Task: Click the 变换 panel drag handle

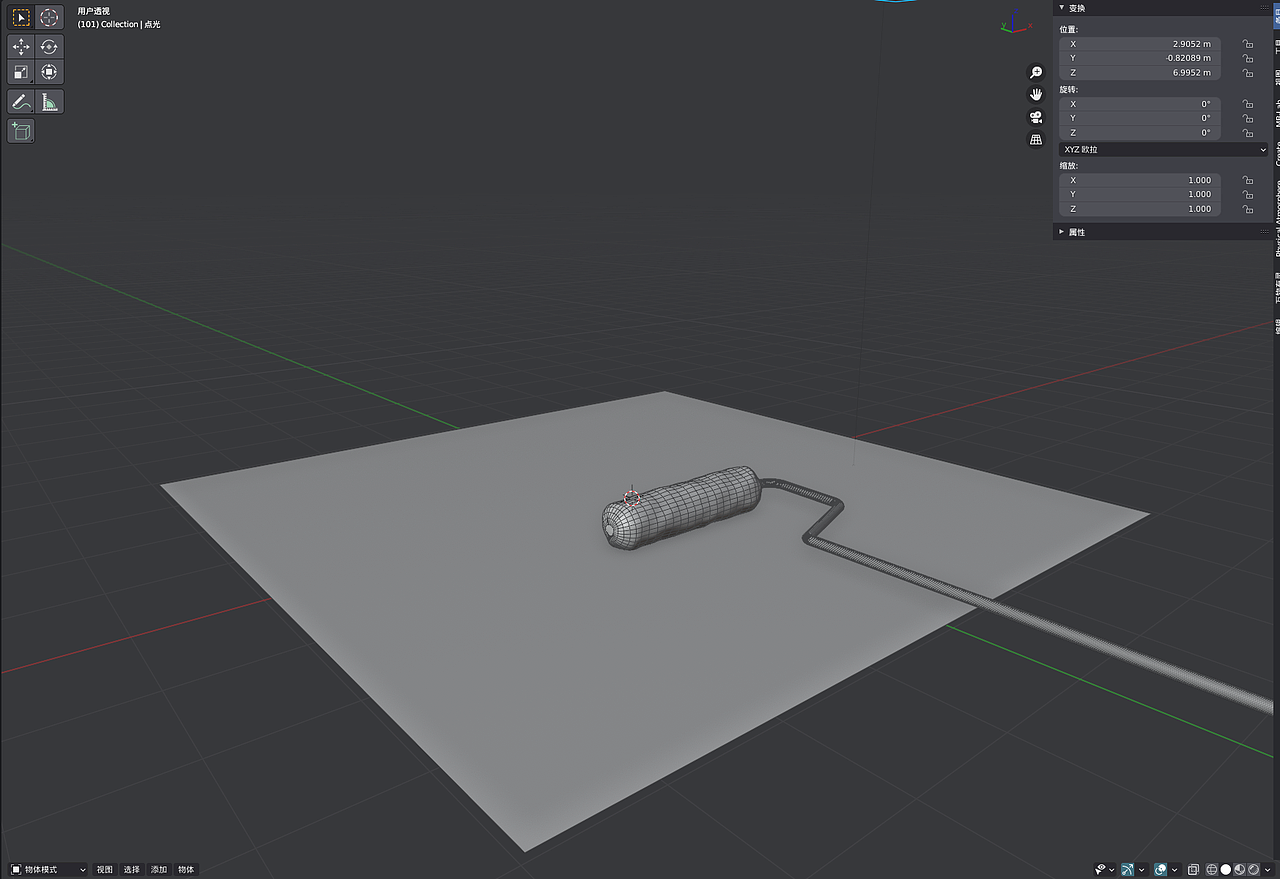Action: pos(1264,8)
